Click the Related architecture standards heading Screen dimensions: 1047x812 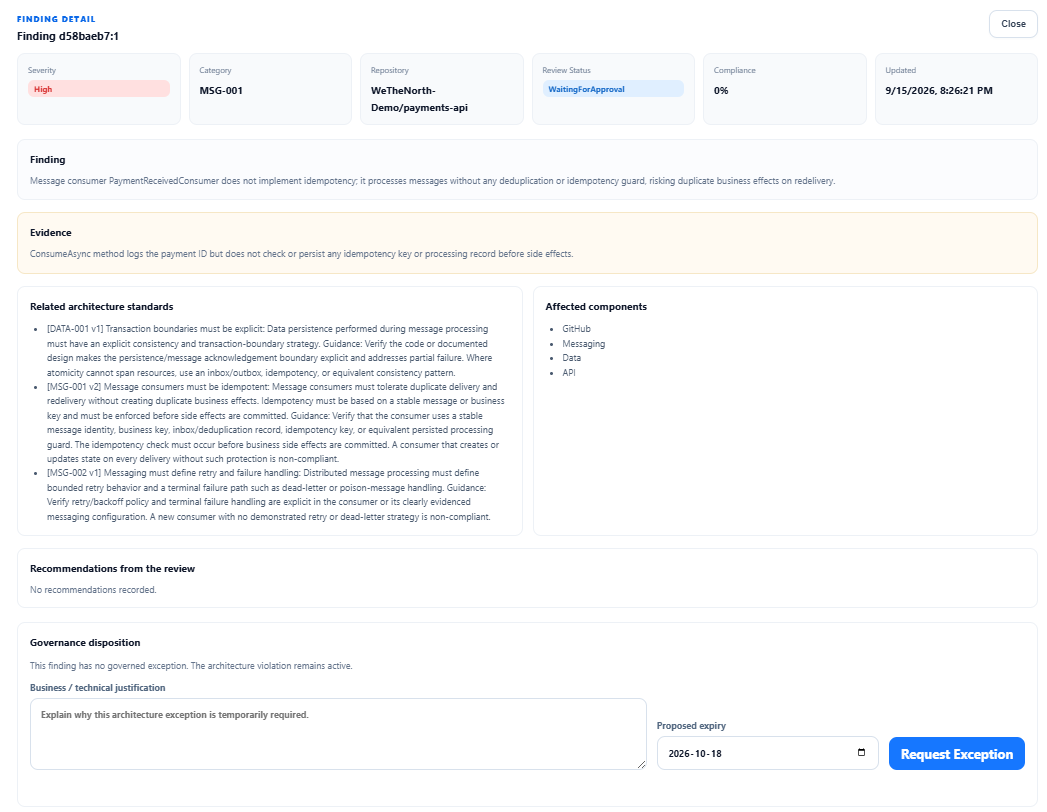point(101,307)
